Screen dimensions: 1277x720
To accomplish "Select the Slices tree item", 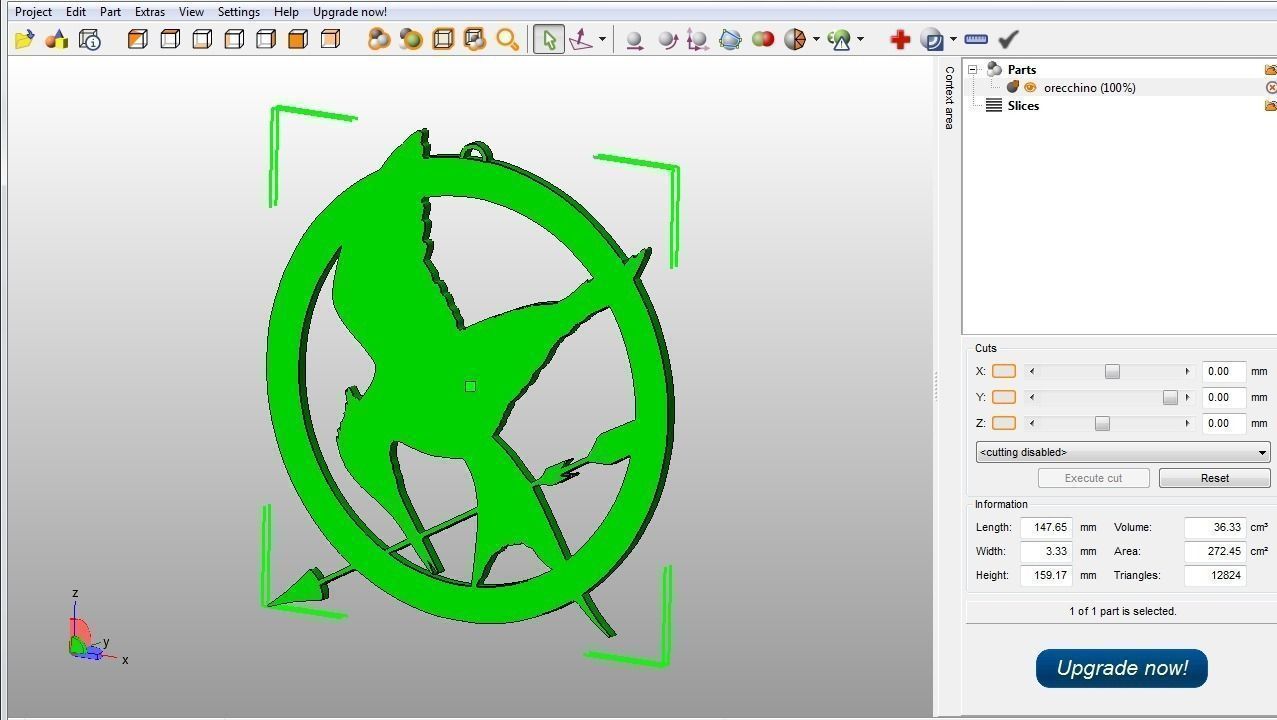I will tap(1023, 106).
